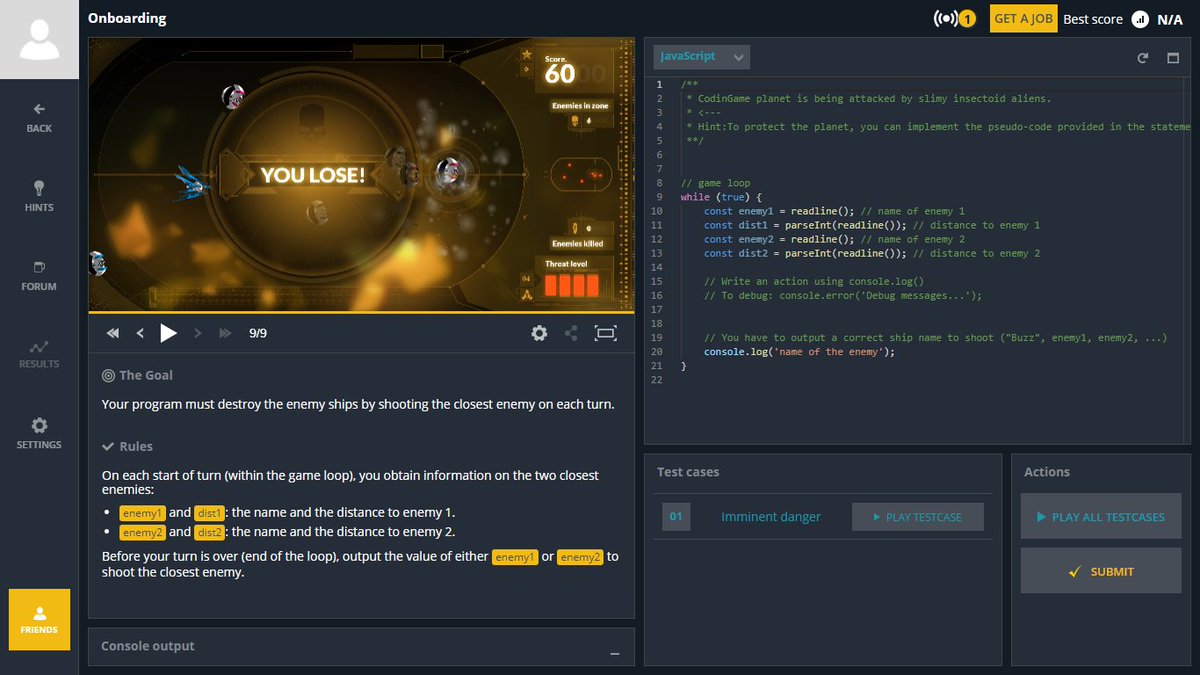Click the replay progress bar
The height and width of the screenshot is (675, 1200).
pos(361,312)
